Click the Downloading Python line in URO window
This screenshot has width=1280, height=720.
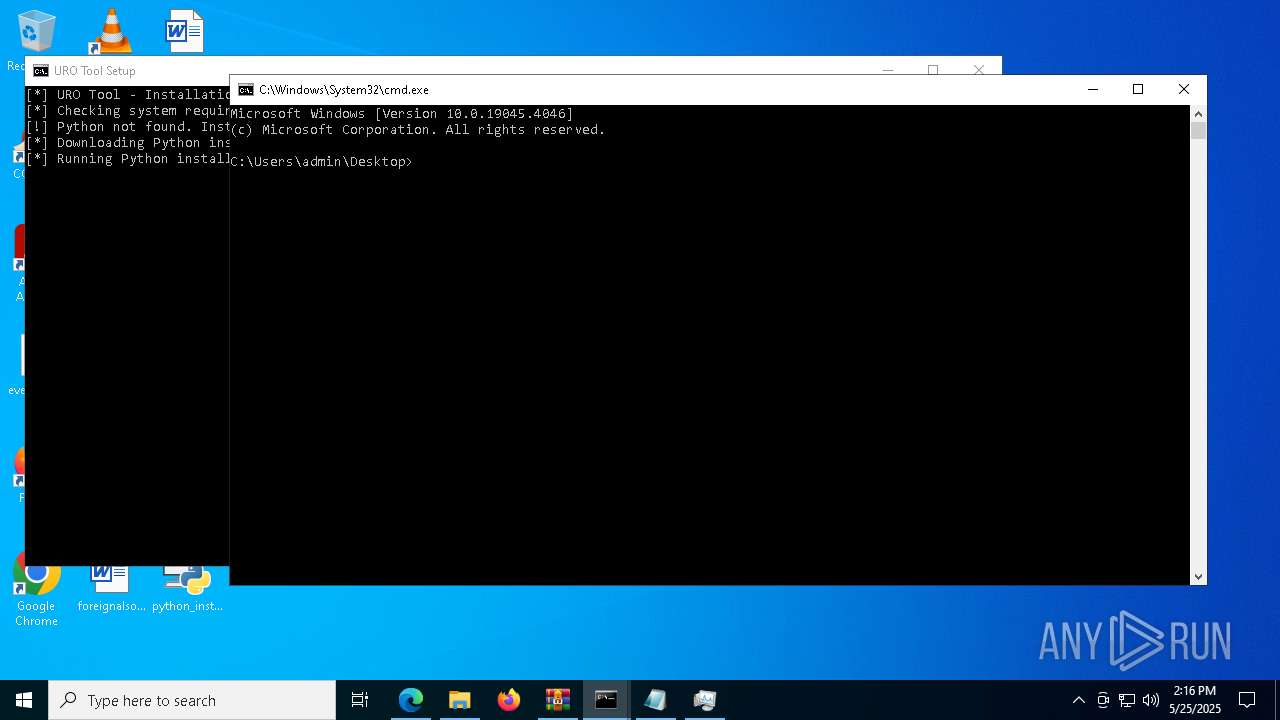[129, 143]
